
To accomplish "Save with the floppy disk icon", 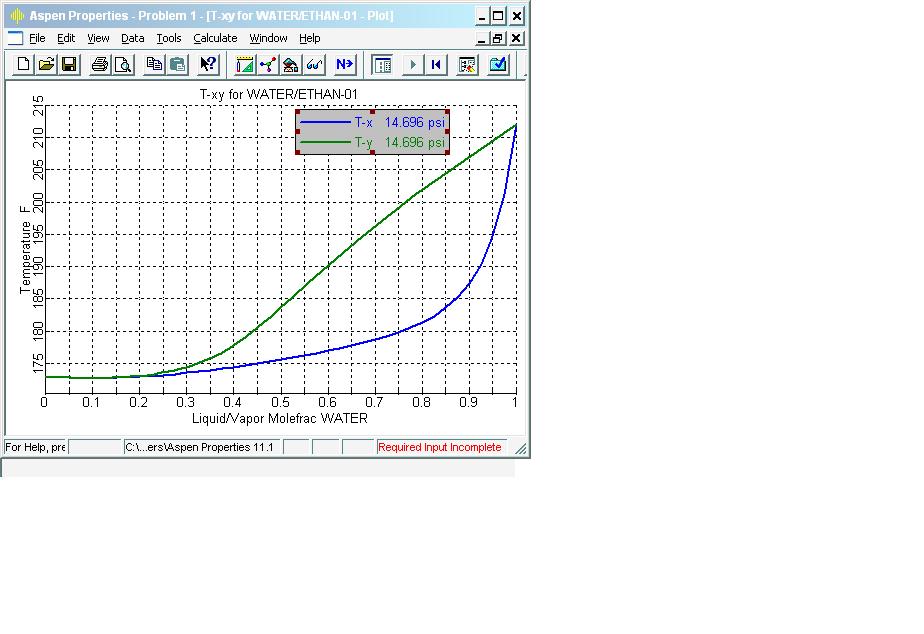I will pyautogui.click(x=69, y=64).
